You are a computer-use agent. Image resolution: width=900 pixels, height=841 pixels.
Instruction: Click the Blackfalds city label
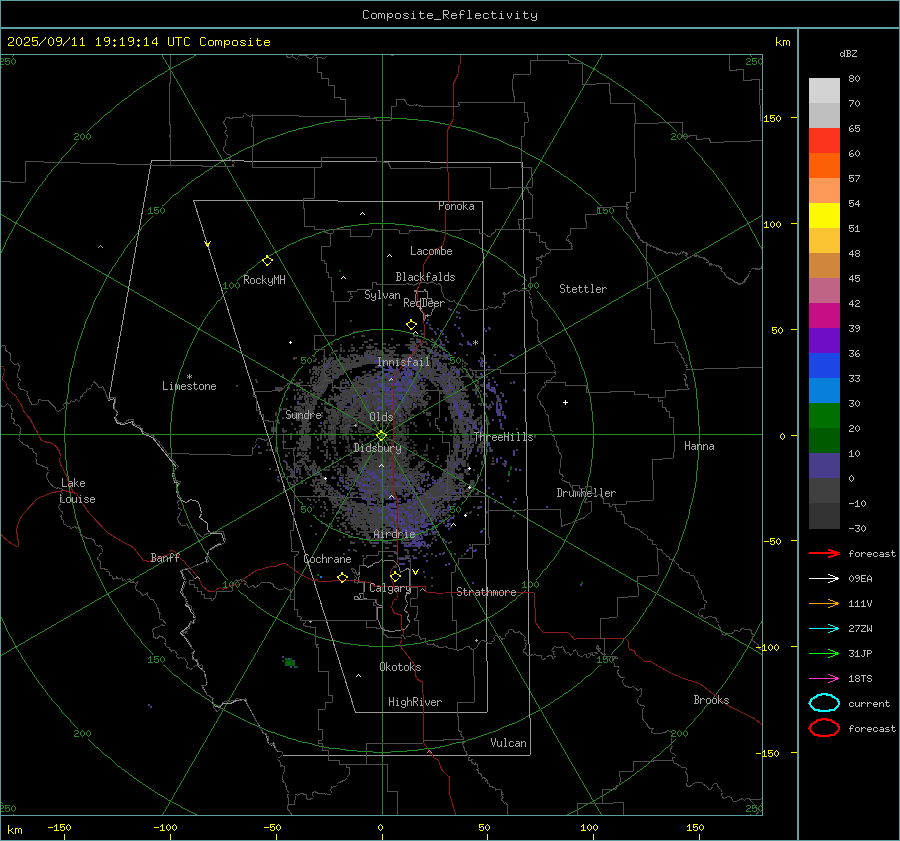pos(425,277)
